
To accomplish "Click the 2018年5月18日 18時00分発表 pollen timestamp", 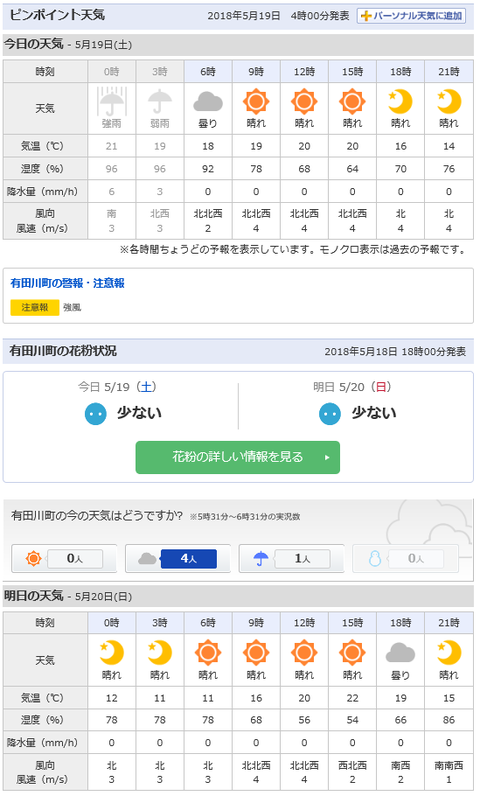I will [395, 351].
